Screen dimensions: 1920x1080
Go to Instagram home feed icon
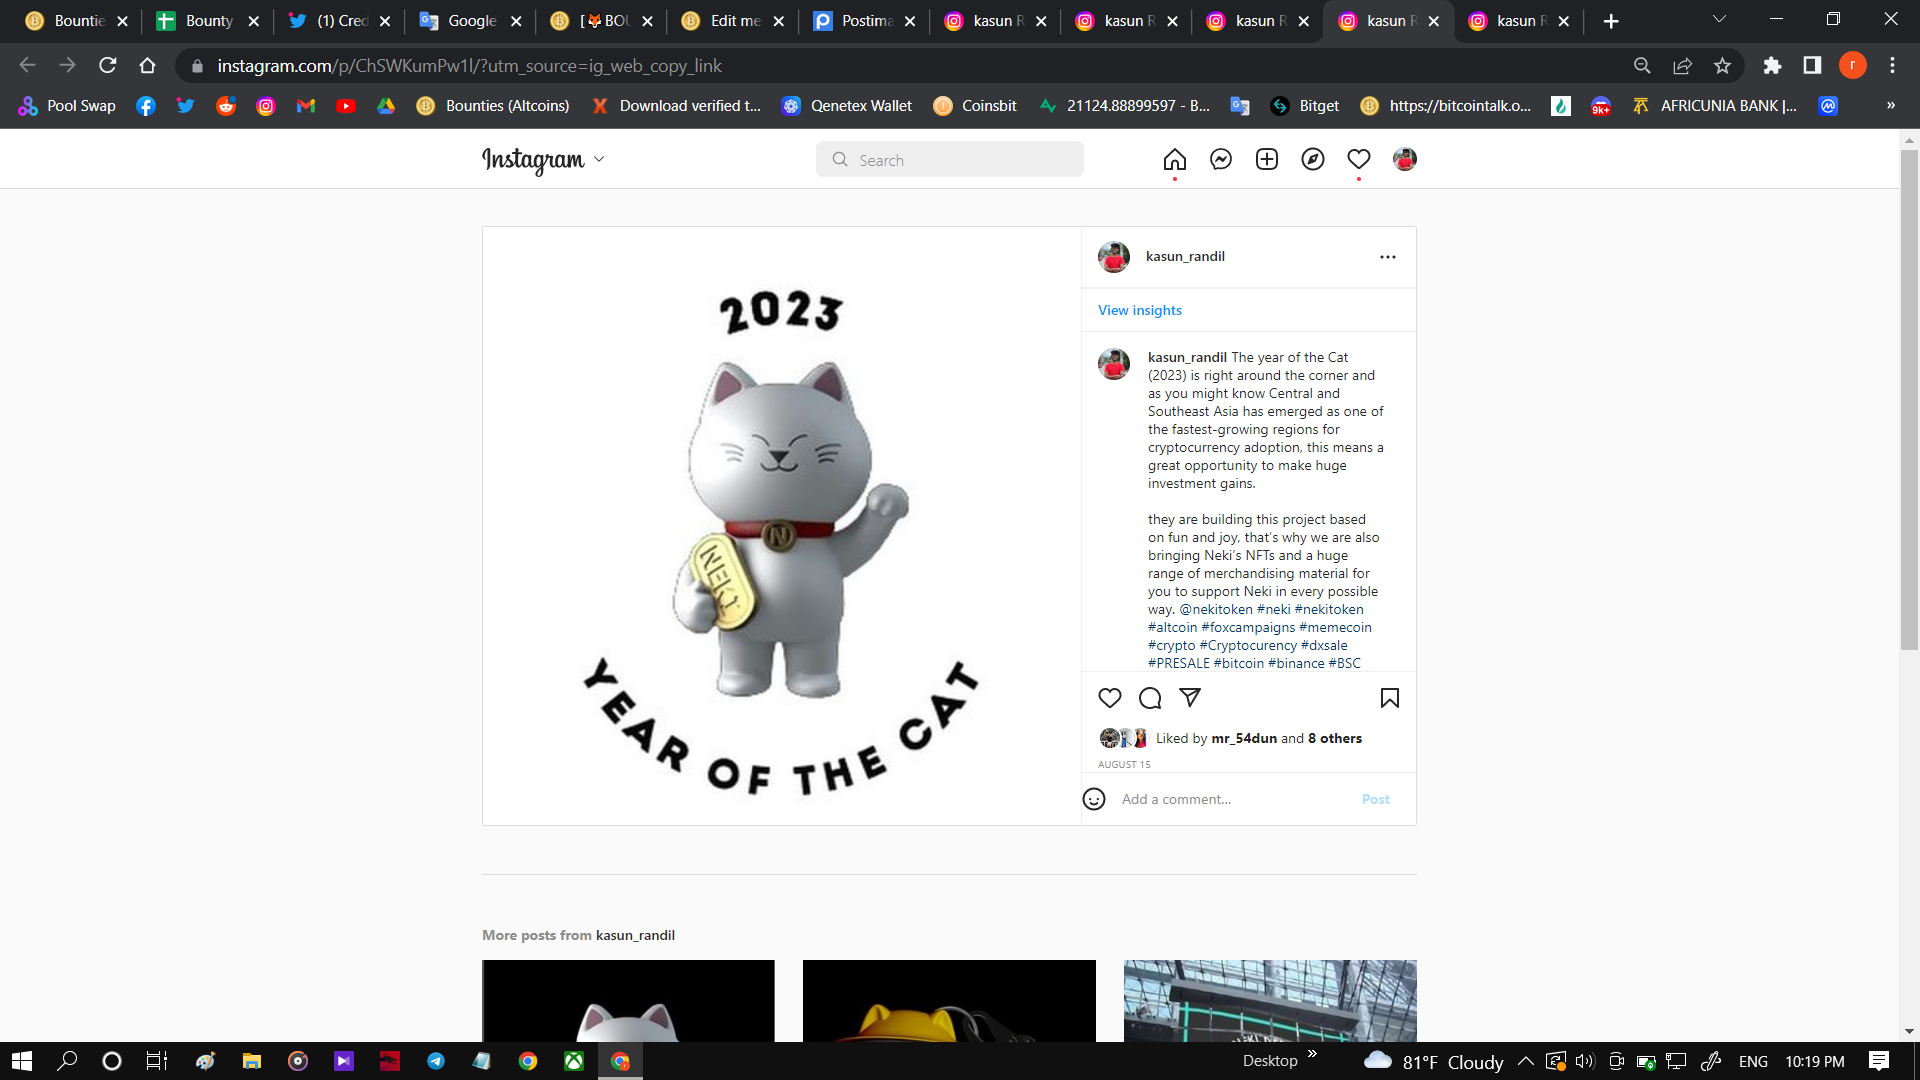pyautogui.click(x=1174, y=160)
